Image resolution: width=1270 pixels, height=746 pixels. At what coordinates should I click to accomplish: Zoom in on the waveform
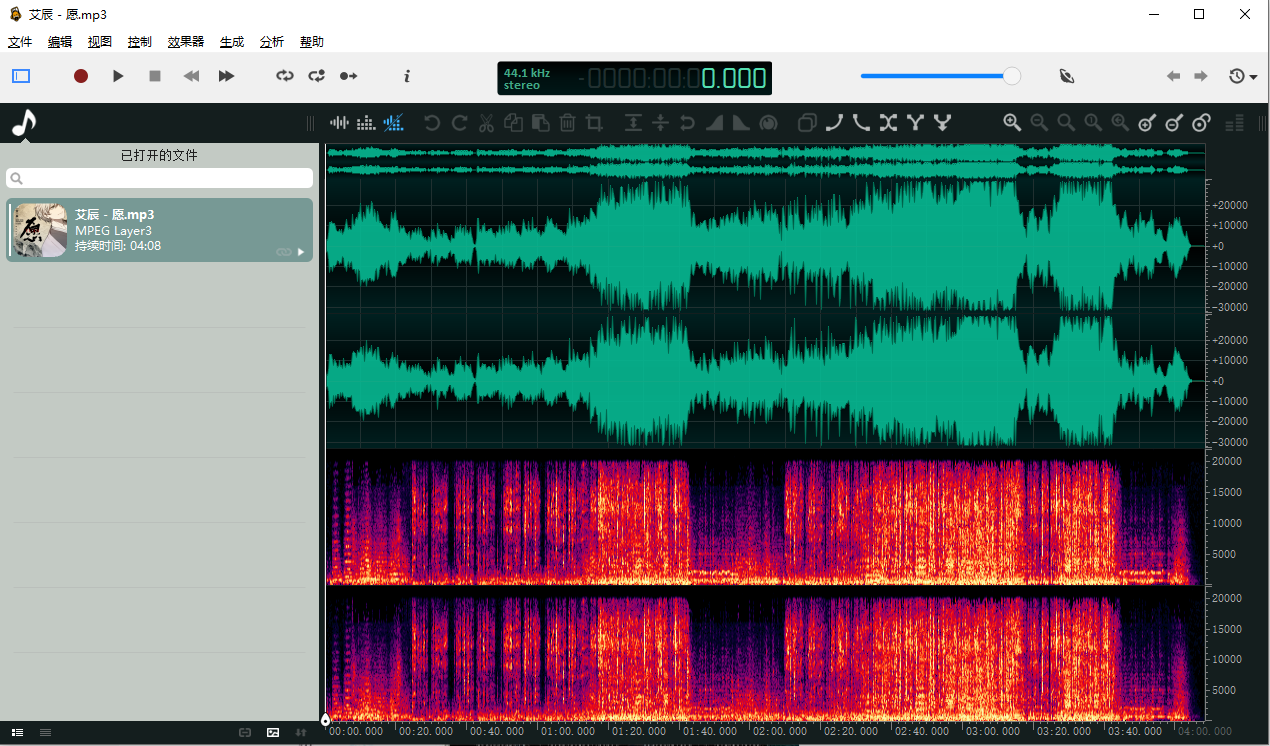click(x=1012, y=122)
